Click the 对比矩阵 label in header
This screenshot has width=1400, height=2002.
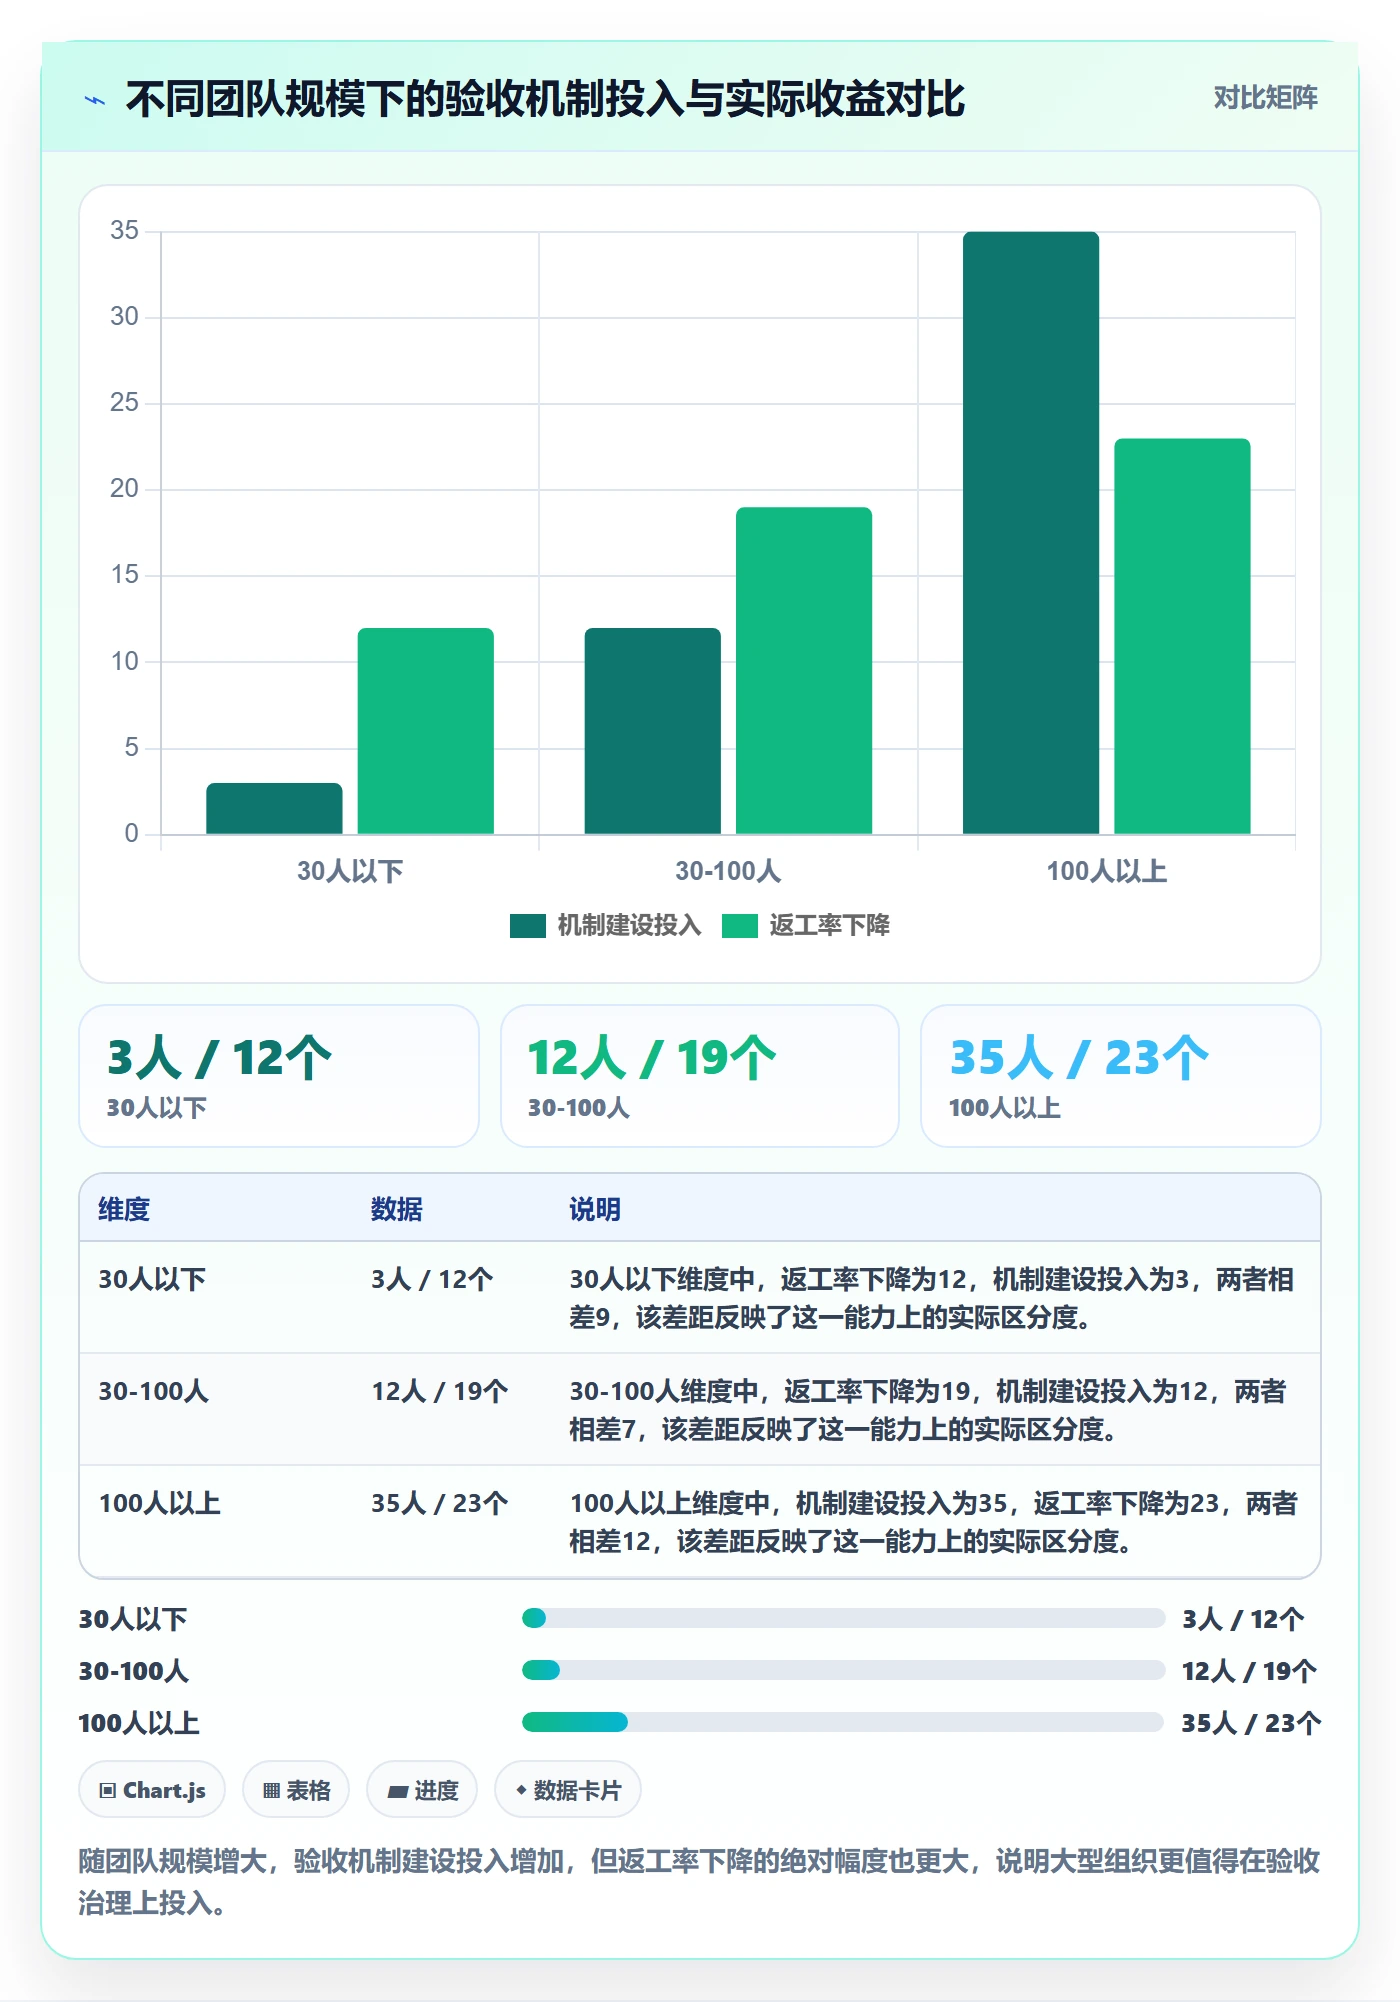(1265, 98)
